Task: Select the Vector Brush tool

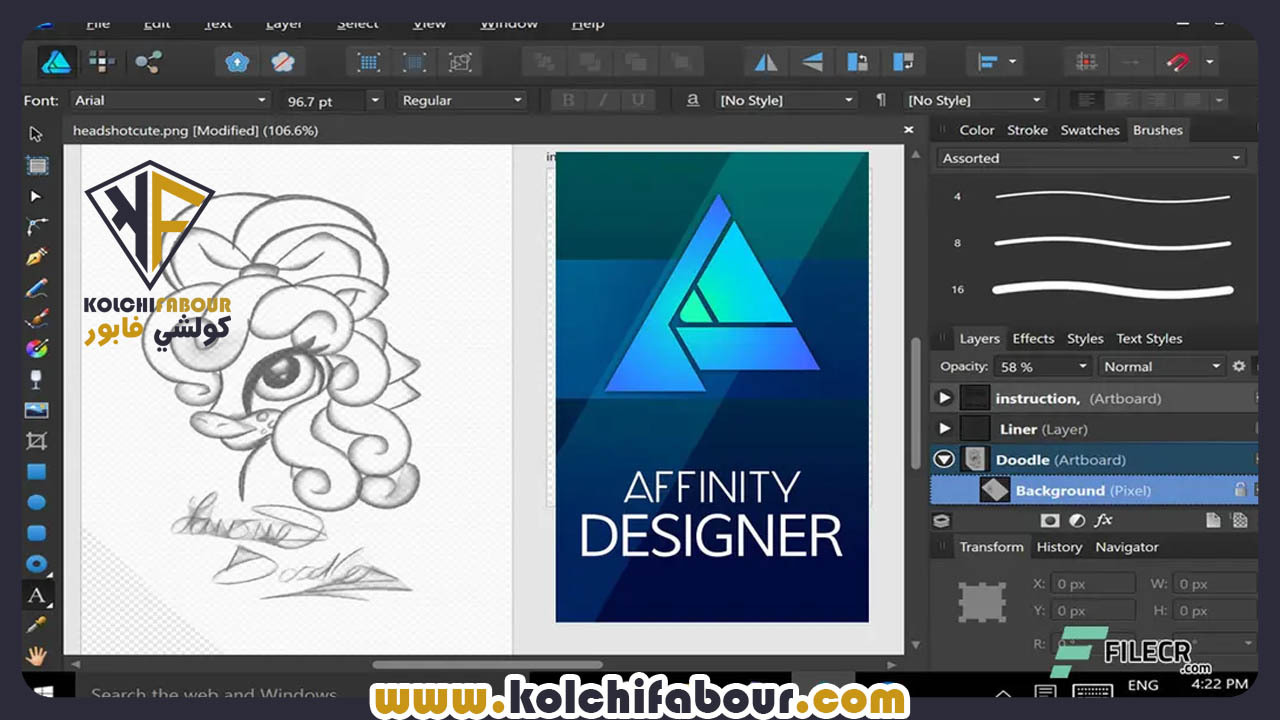Action: [37, 318]
